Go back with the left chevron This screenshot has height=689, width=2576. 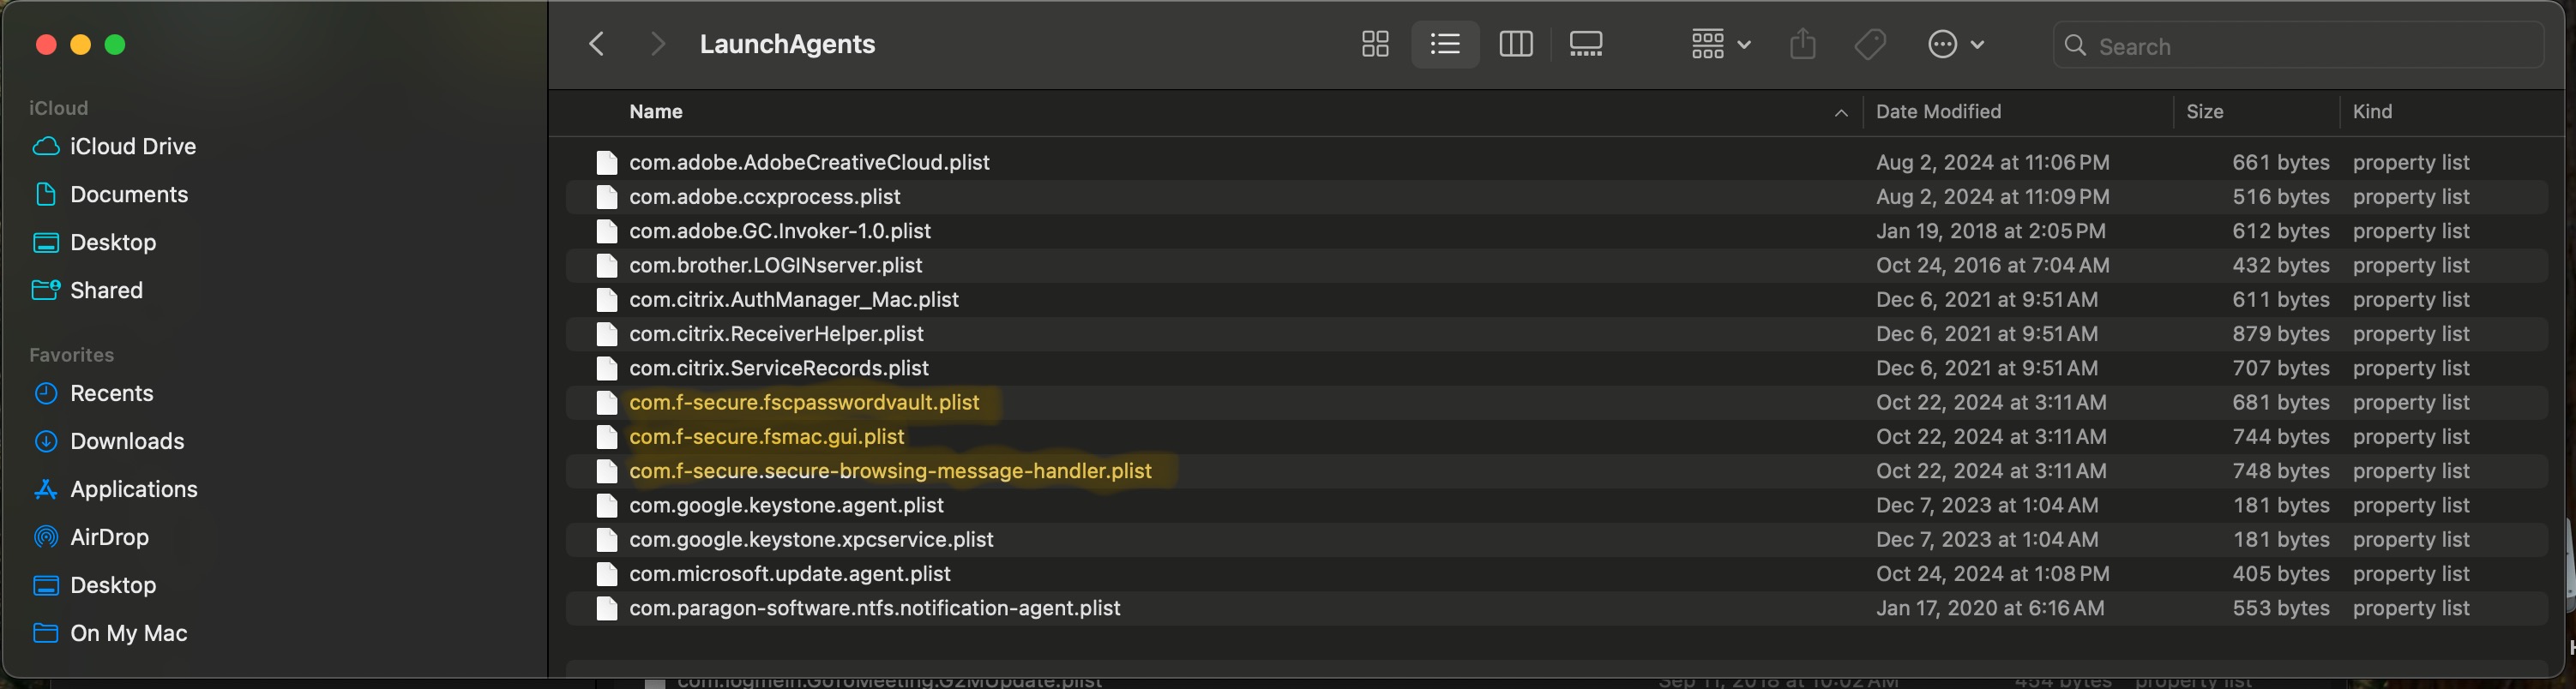tap(597, 45)
